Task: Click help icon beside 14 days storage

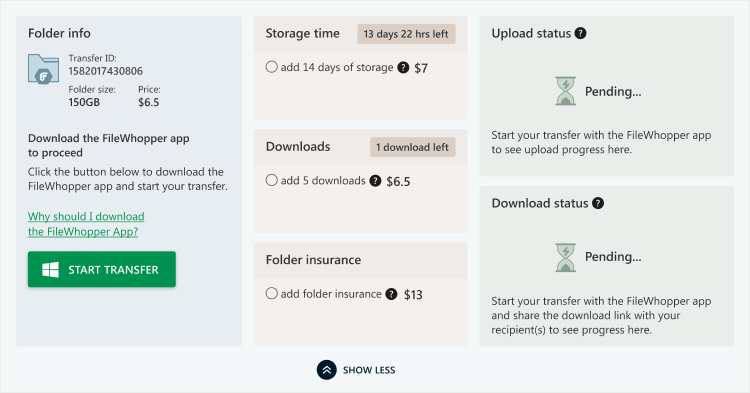Action: pyautogui.click(x=403, y=67)
